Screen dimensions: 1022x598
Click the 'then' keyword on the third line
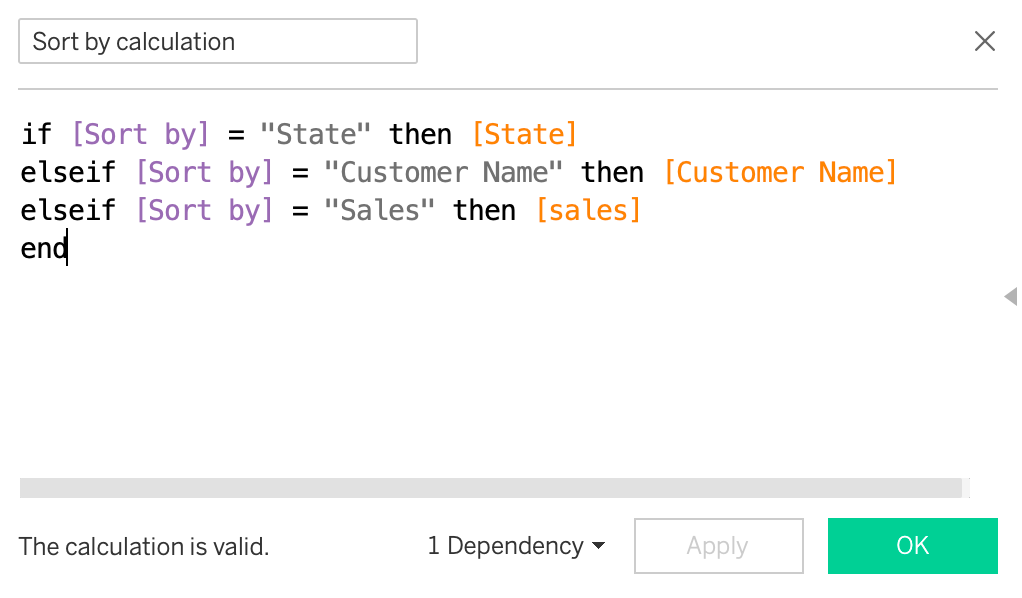click(x=484, y=210)
